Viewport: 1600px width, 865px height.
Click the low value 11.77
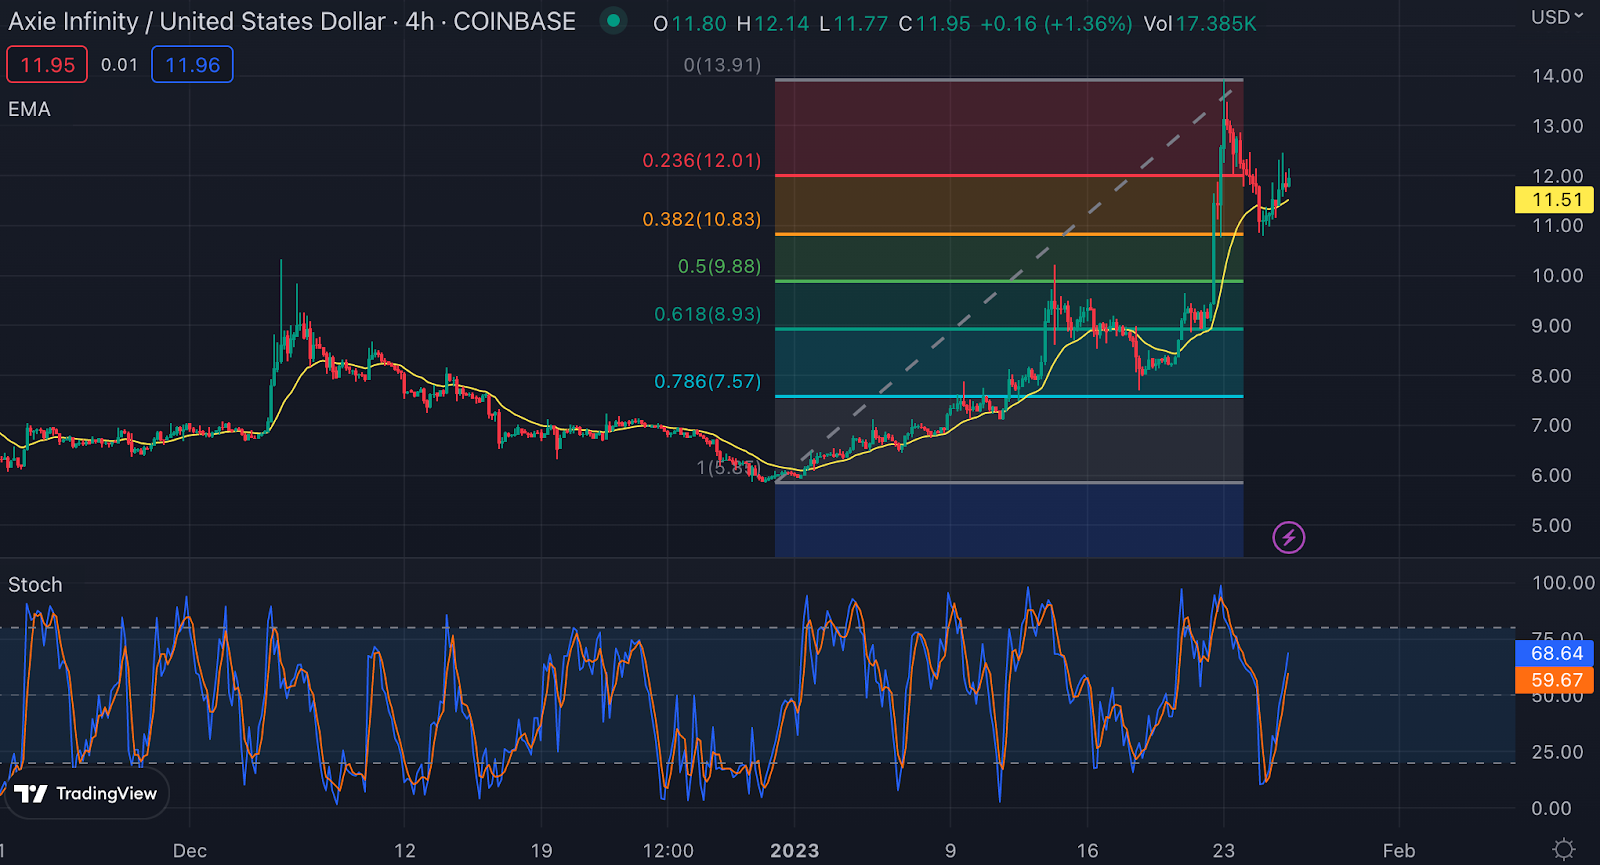click(860, 23)
